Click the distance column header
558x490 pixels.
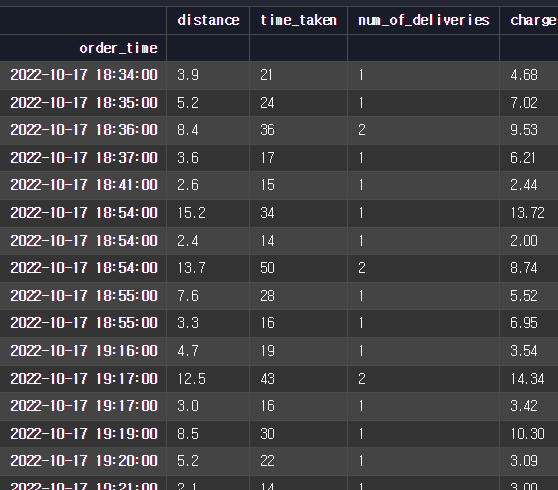pyautogui.click(x=208, y=20)
